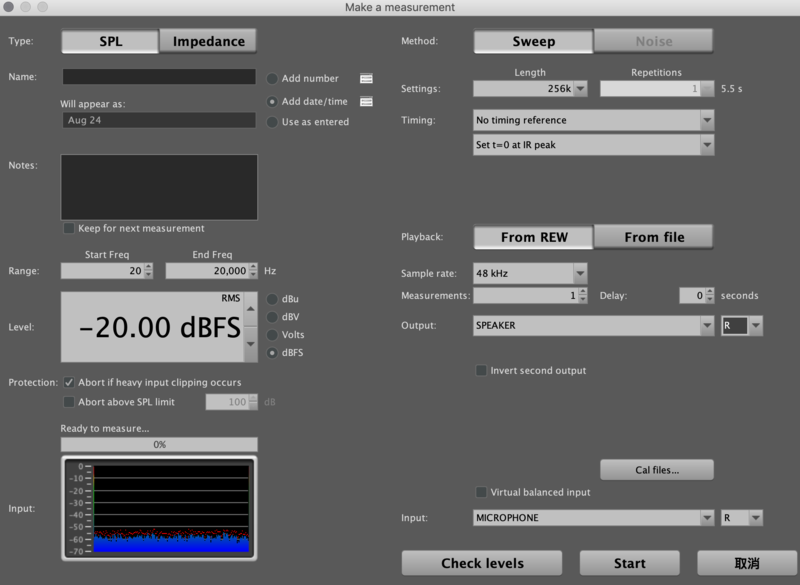The height and width of the screenshot is (585, 800).
Task: Choose the dBu level unit
Action: (x=272, y=299)
